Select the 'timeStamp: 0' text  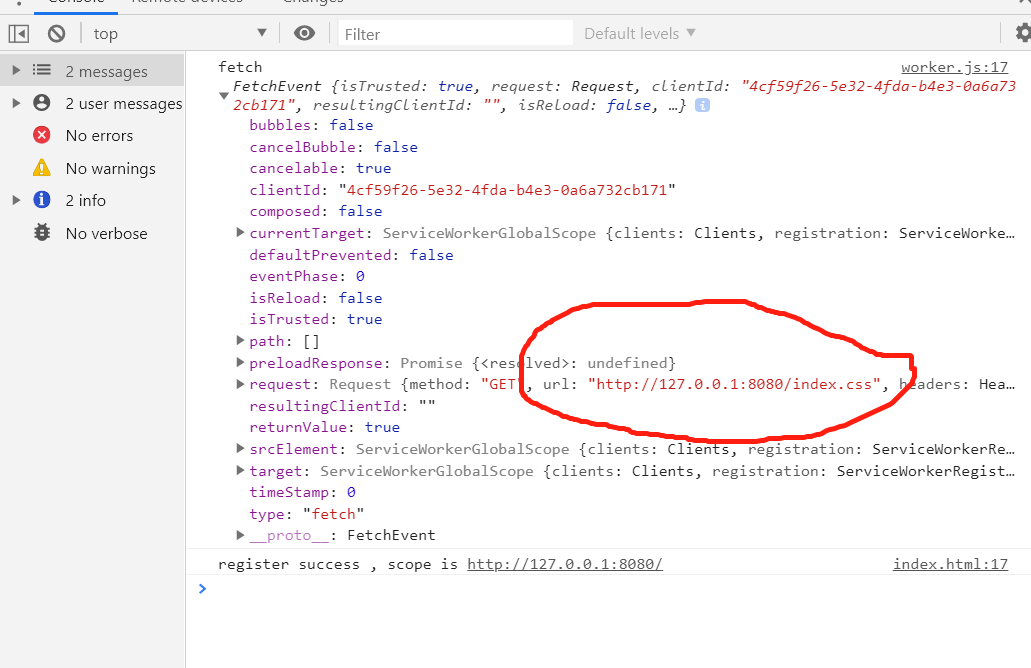click(302, 492)
